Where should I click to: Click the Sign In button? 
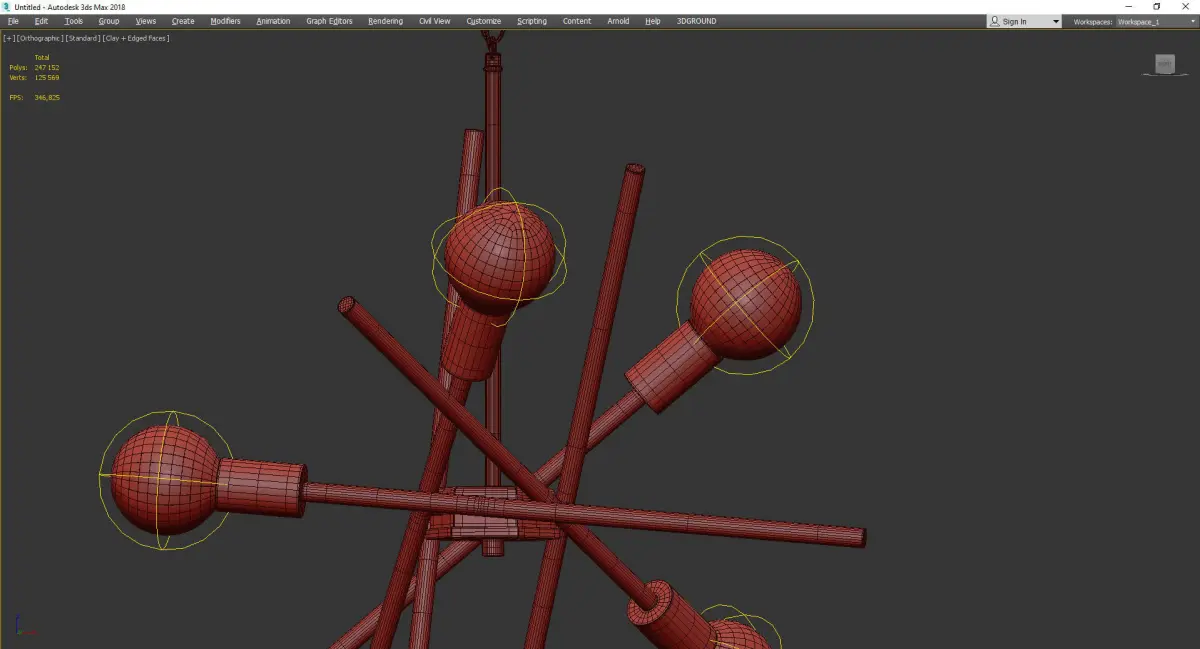1015,21
